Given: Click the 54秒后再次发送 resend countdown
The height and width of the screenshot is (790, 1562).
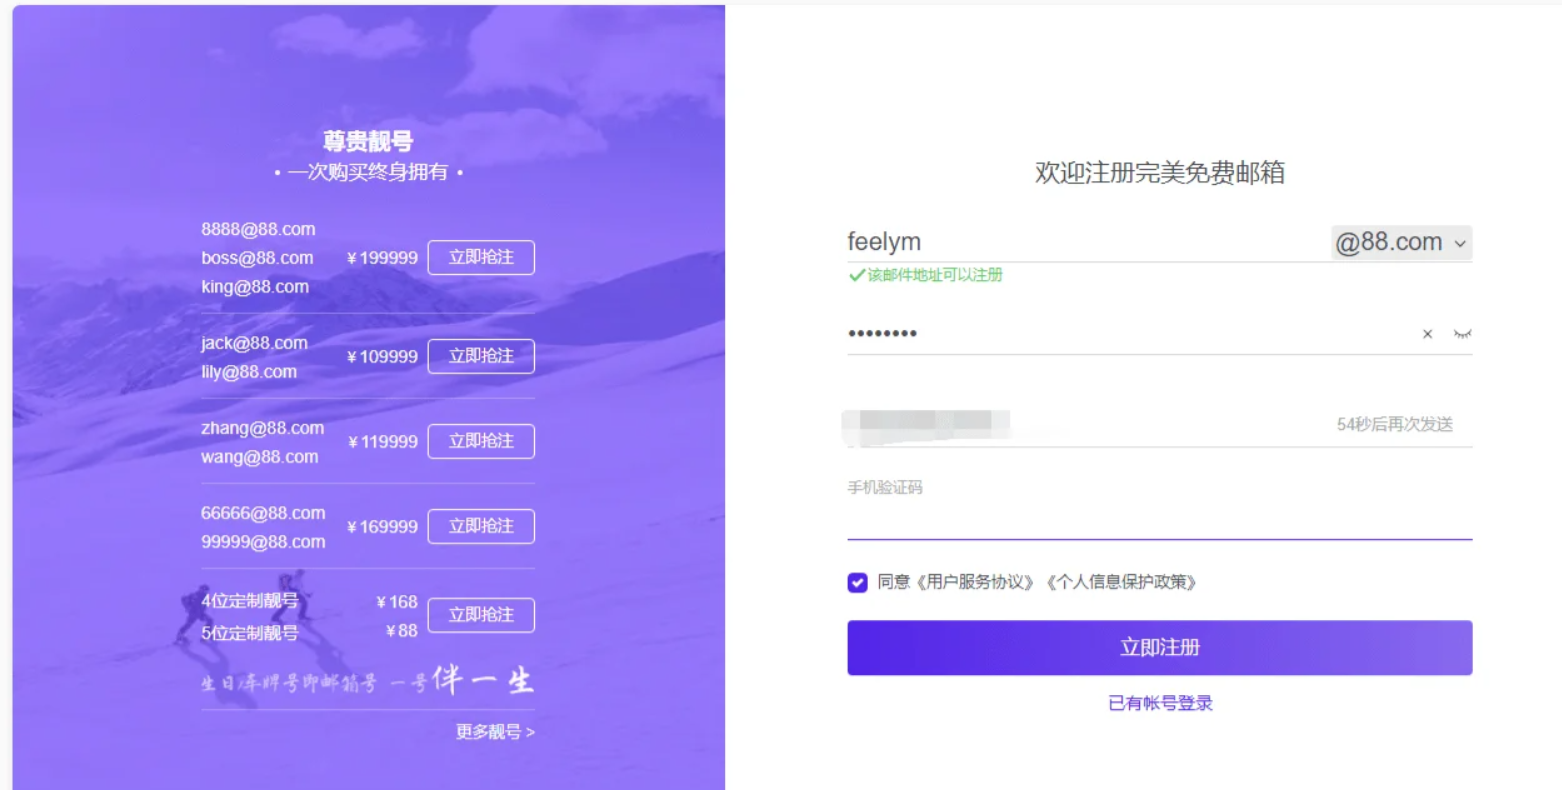Looking at the screenshot, I should (1394, 424).
